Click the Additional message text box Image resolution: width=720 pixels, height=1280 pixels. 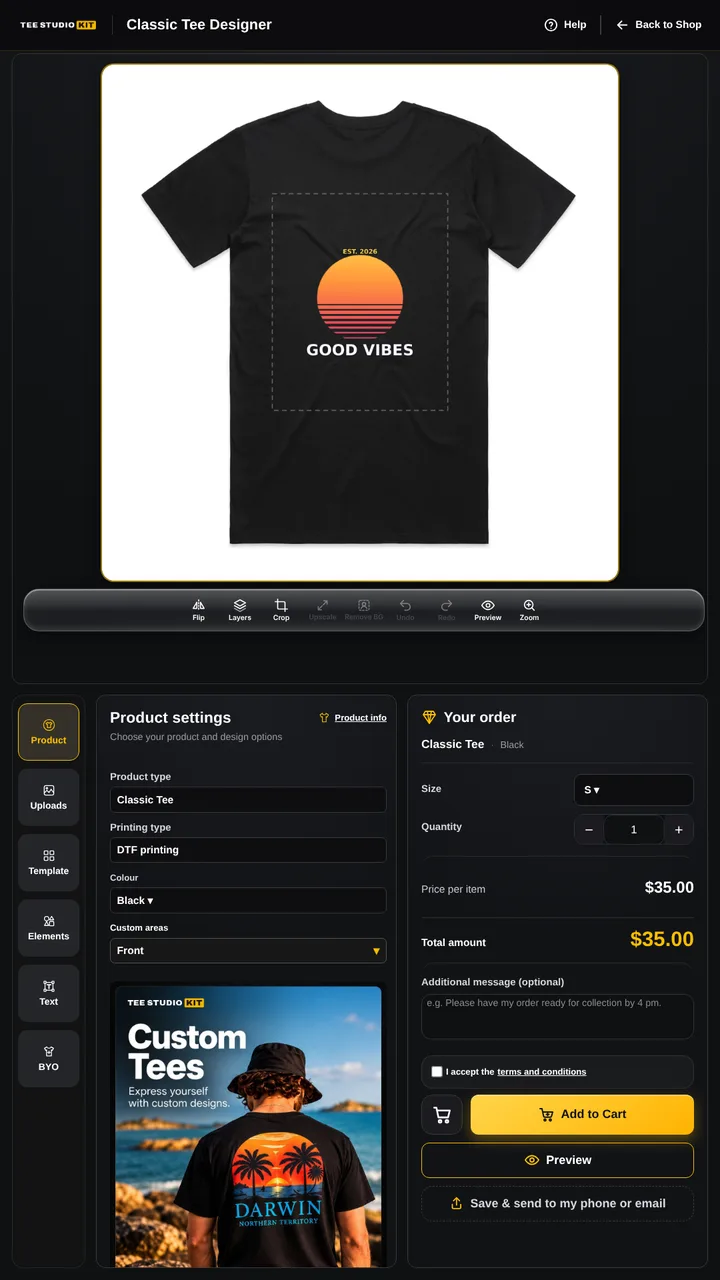(557, 1016)
